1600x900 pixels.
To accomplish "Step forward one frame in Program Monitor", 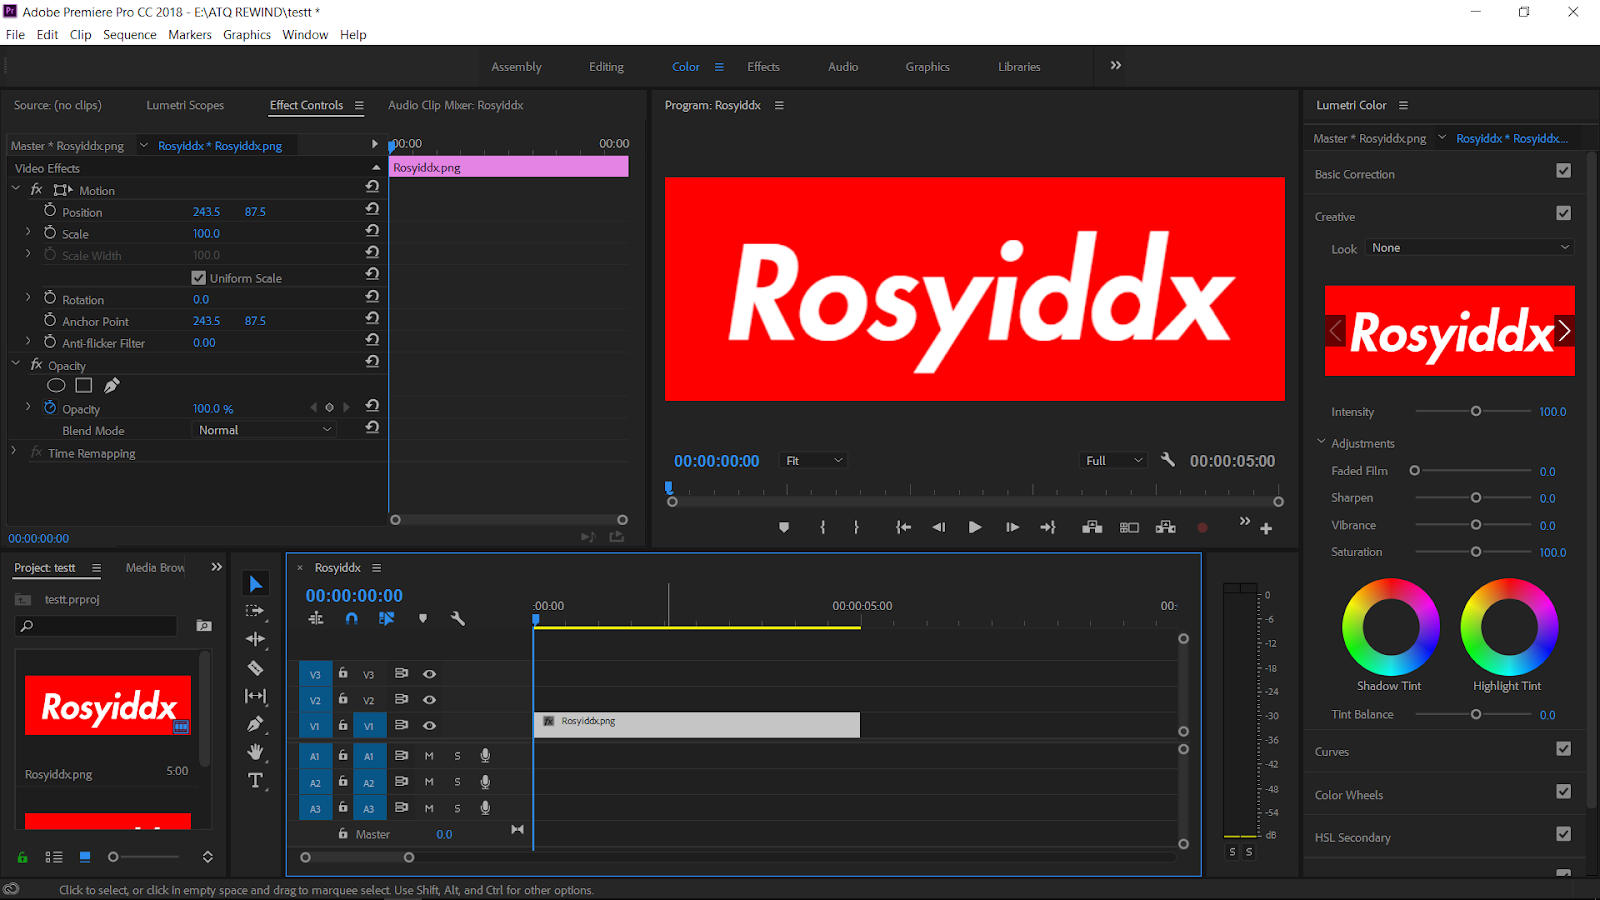I will click(1012, 527).
